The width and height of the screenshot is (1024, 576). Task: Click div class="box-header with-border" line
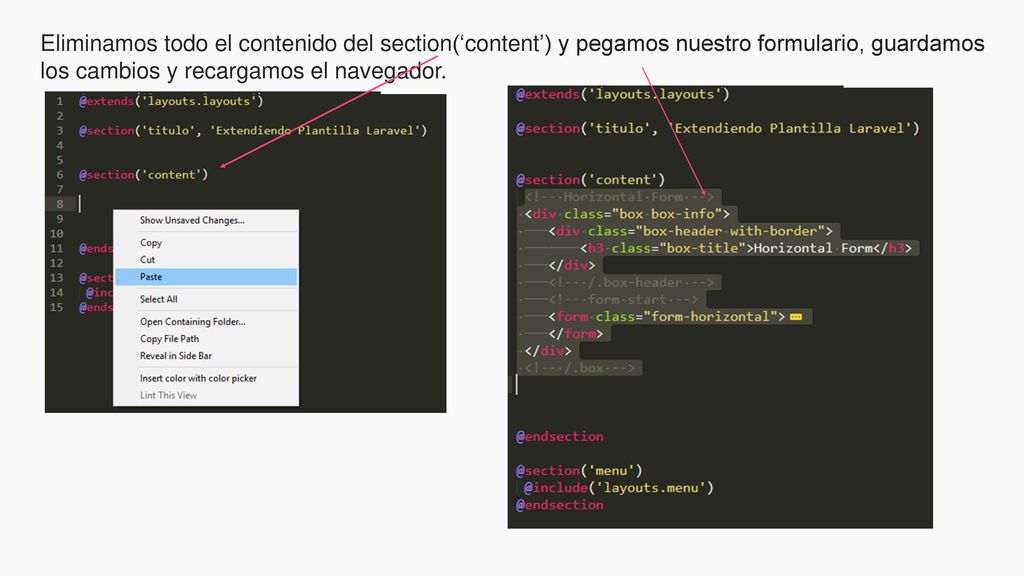tap(690, 231)
